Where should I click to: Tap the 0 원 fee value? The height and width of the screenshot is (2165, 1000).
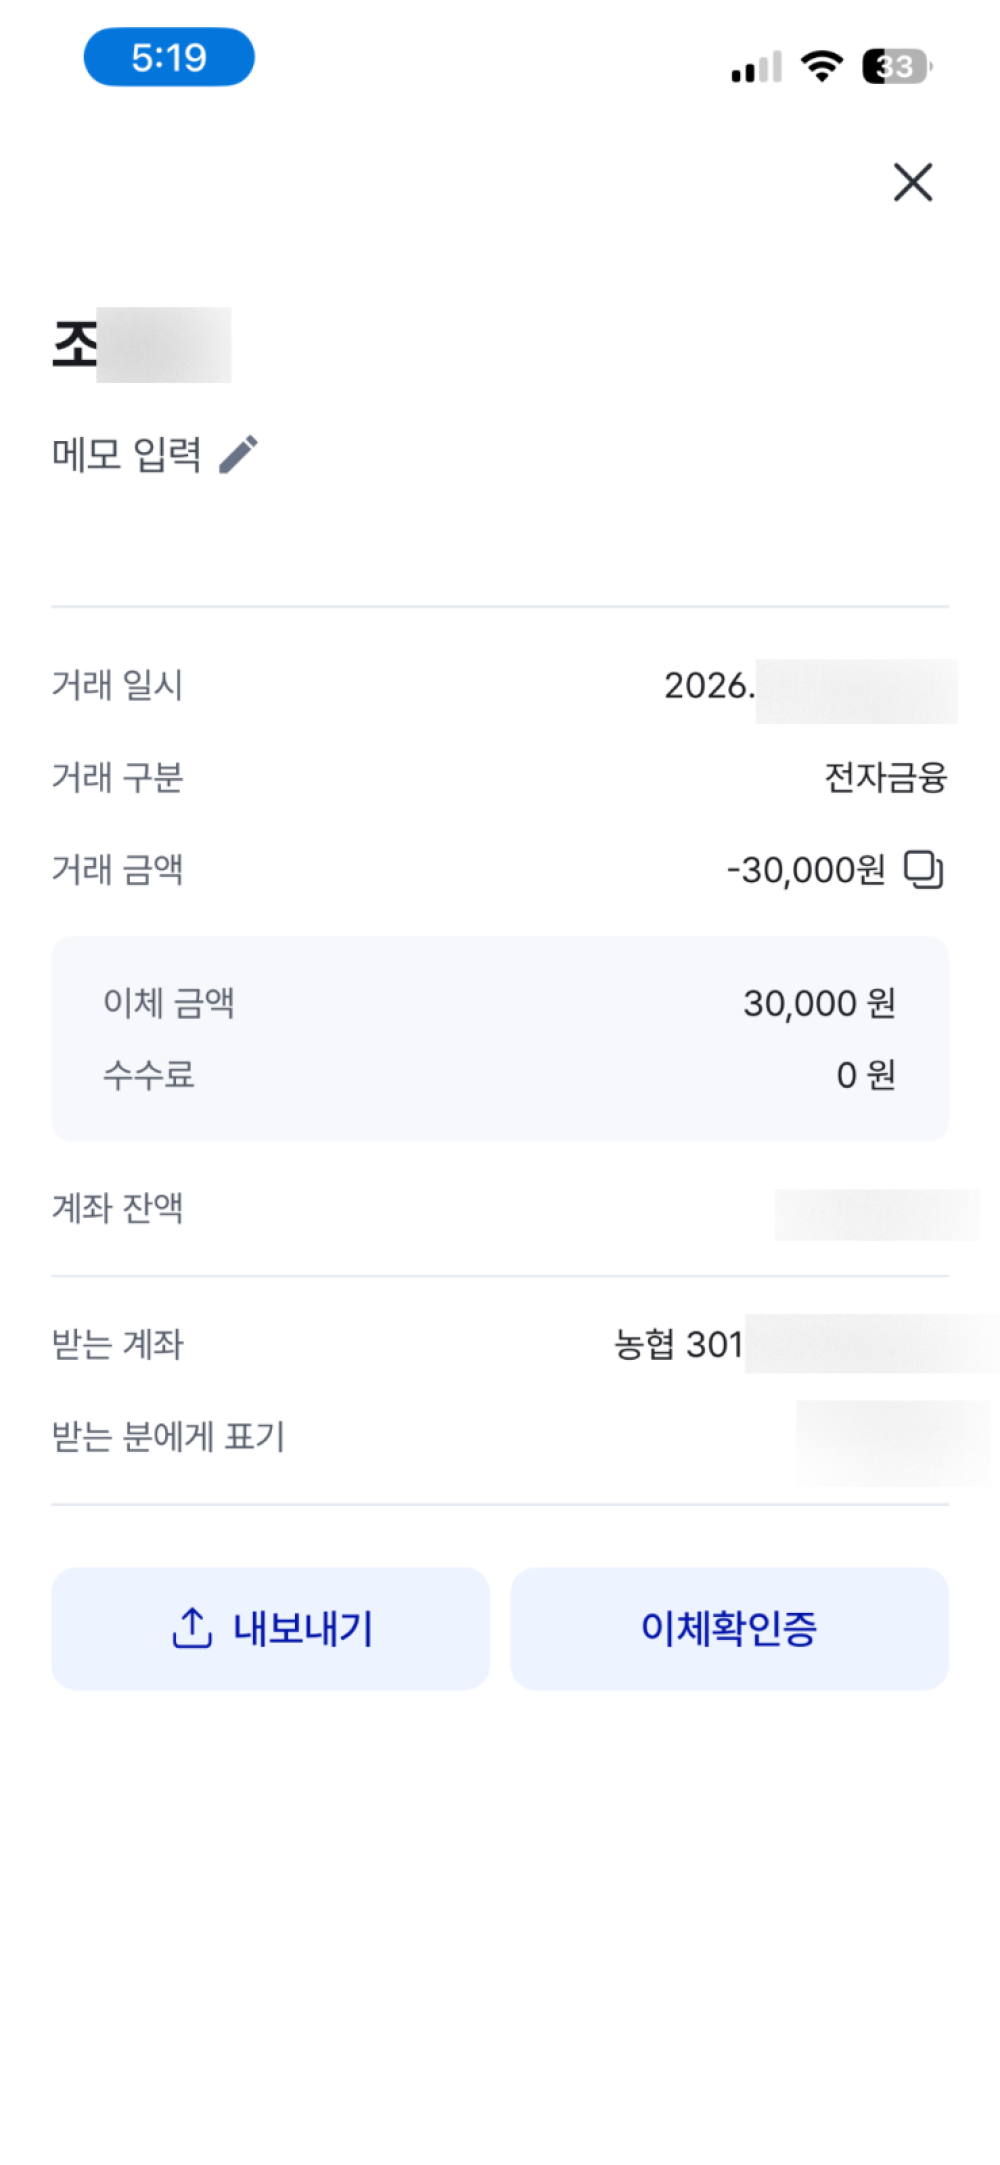click(x=865, y=1075)
